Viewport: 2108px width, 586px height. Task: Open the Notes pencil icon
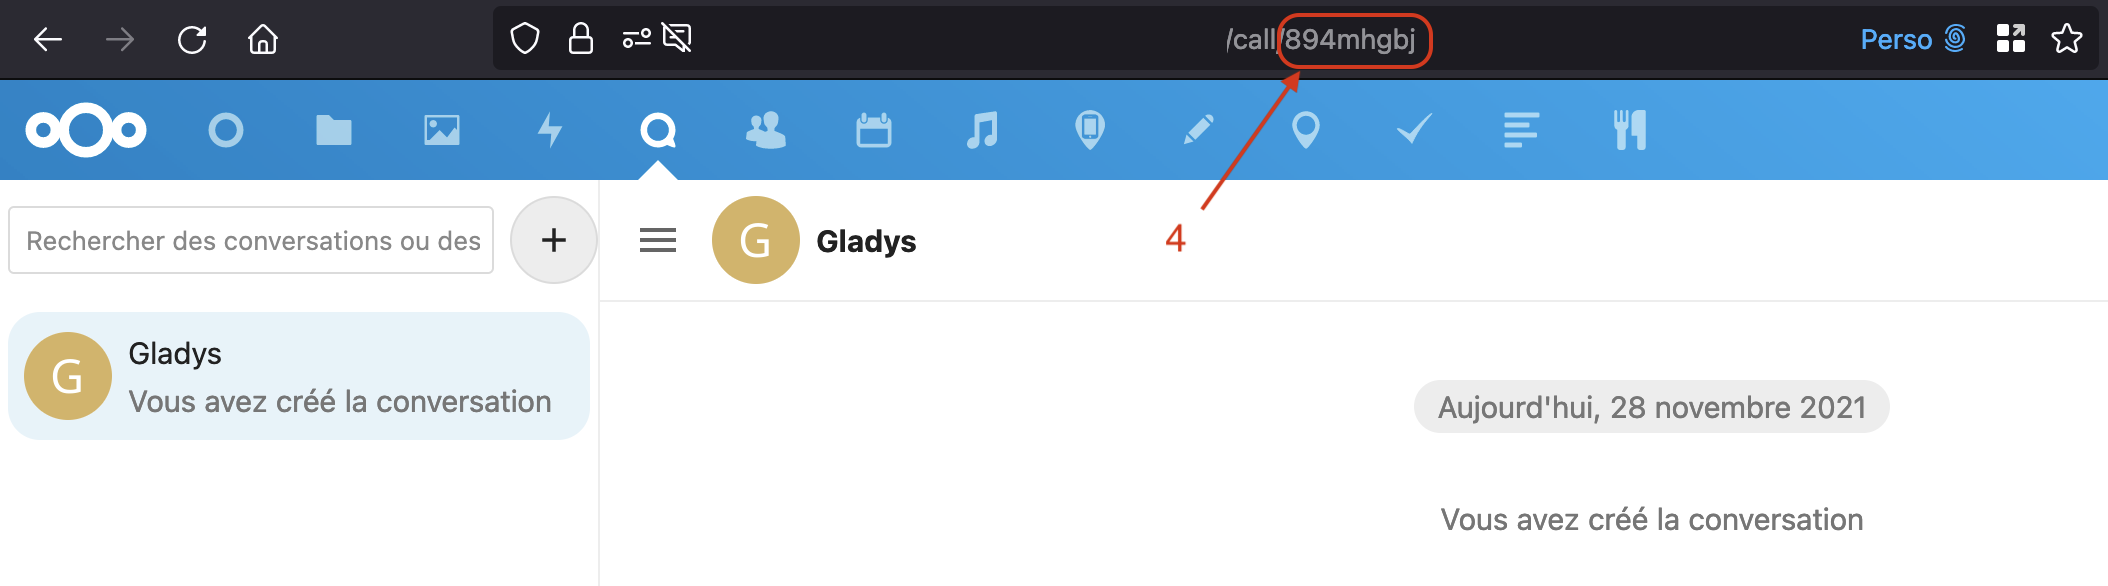(x=1198, y=130)
